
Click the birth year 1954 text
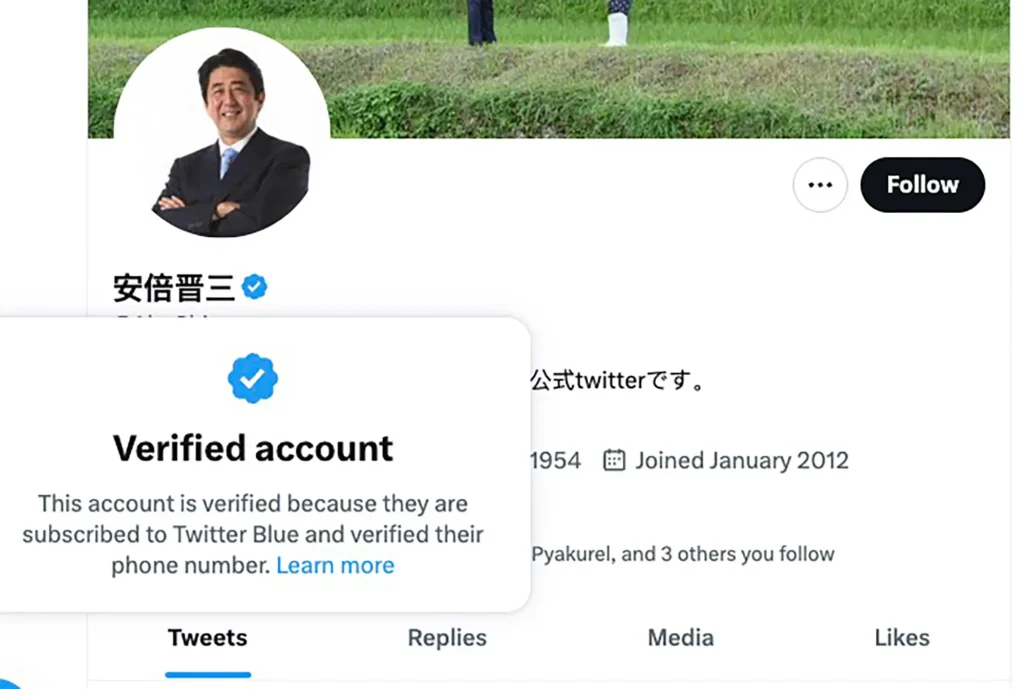coord(555,460)
